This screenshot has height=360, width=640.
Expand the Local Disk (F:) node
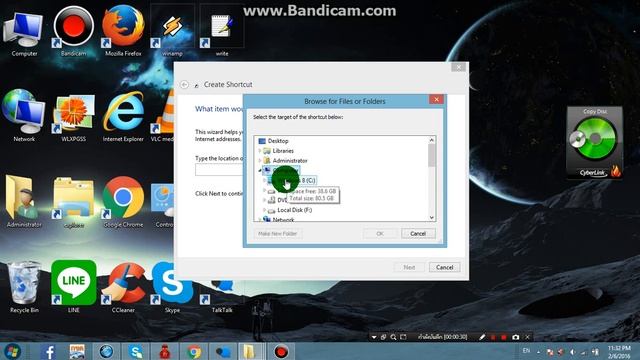(x=264, y=210)
